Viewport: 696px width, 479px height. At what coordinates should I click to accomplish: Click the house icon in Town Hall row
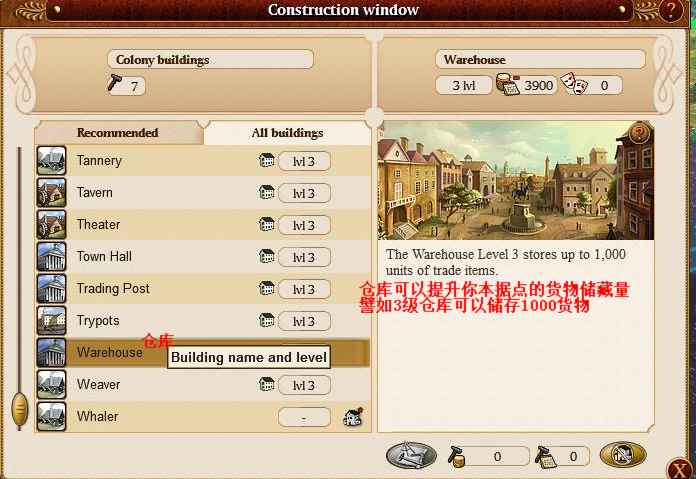(x=266, y=256)
